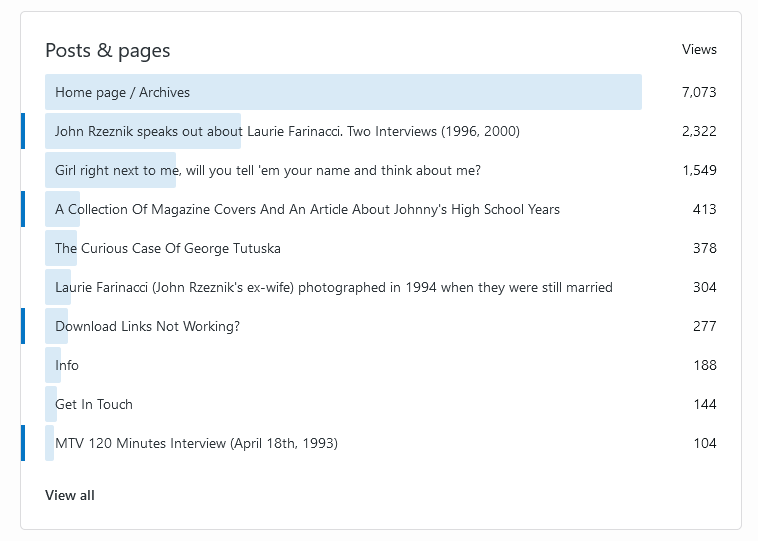
Task: Click the 7,073 views count
Action: 699,92
